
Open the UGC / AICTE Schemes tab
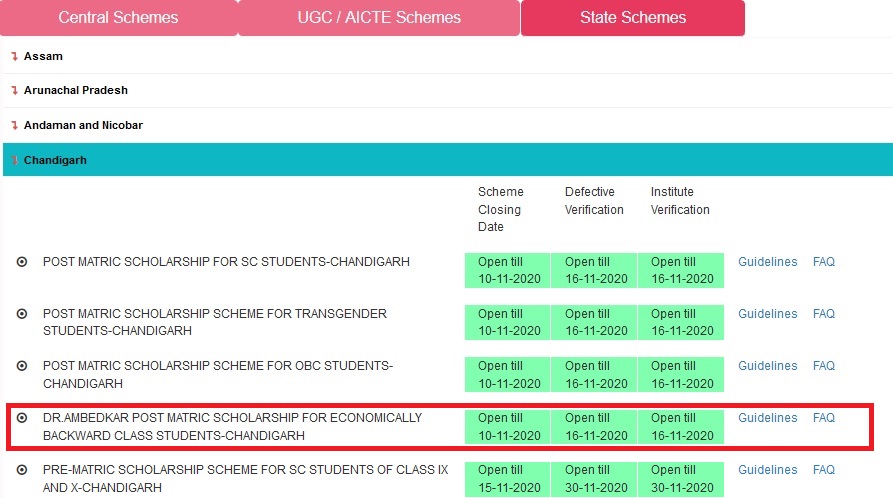pos(379,18)
